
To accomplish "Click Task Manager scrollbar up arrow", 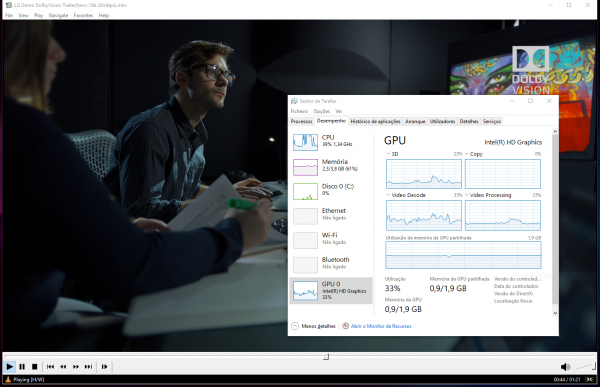I will coord(555,132).
